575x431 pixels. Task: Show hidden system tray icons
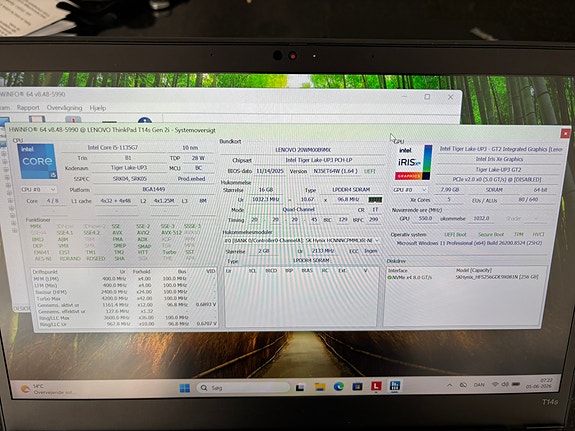[x=450, y=385]
